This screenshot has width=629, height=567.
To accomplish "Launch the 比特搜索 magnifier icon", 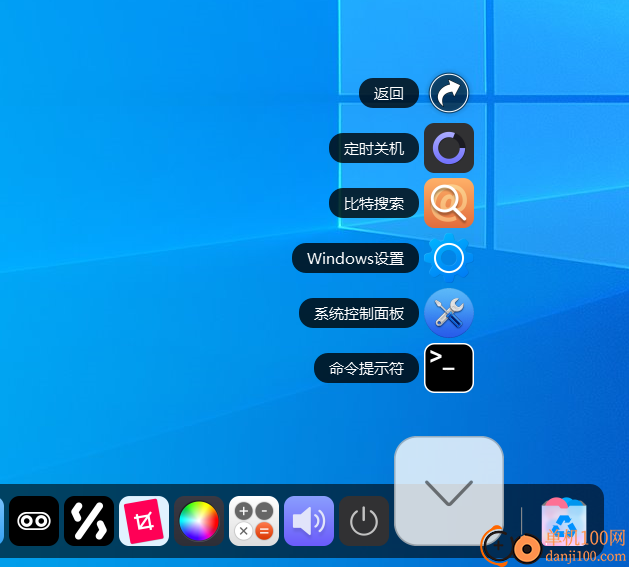I will pyautogui.click(x=449, y=203).
